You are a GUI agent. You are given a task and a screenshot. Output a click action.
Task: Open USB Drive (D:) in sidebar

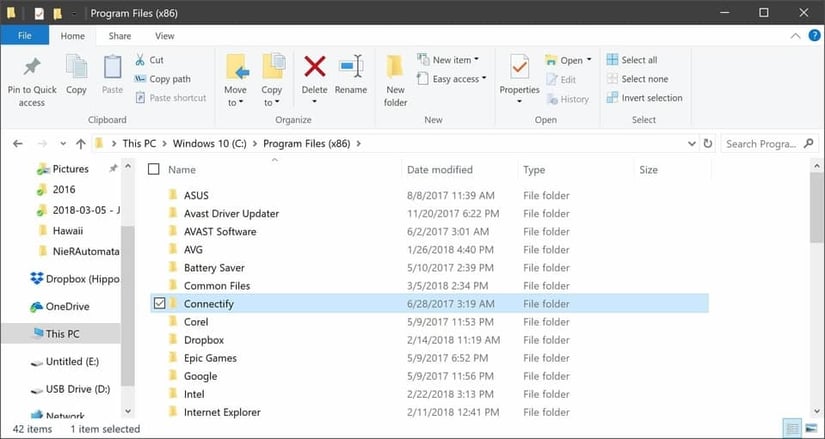pos(71,389)
